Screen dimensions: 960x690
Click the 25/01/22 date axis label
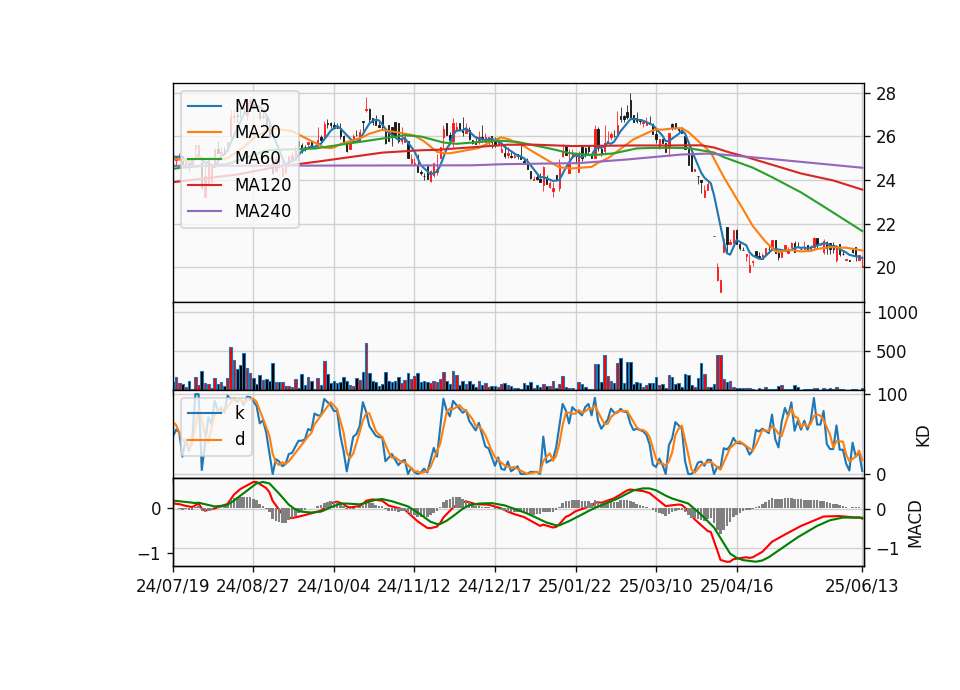click(x=575, y=587)
